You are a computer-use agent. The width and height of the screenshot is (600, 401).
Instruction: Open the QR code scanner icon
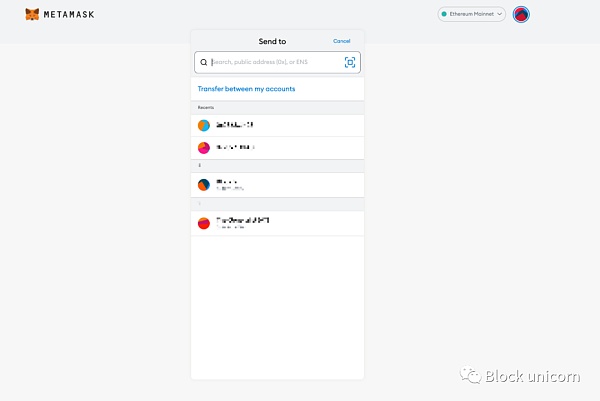click(x=350, y=62)
